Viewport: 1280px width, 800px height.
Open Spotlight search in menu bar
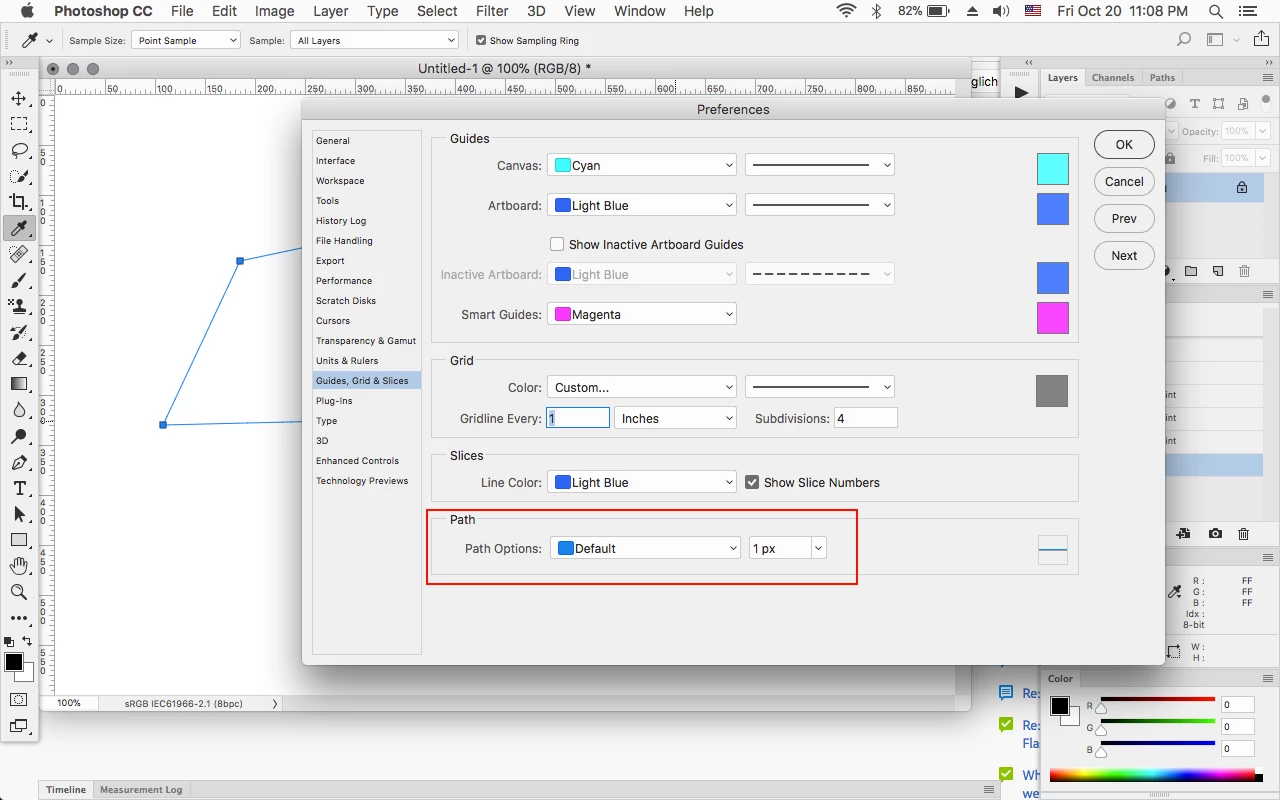coord(1215,11)
